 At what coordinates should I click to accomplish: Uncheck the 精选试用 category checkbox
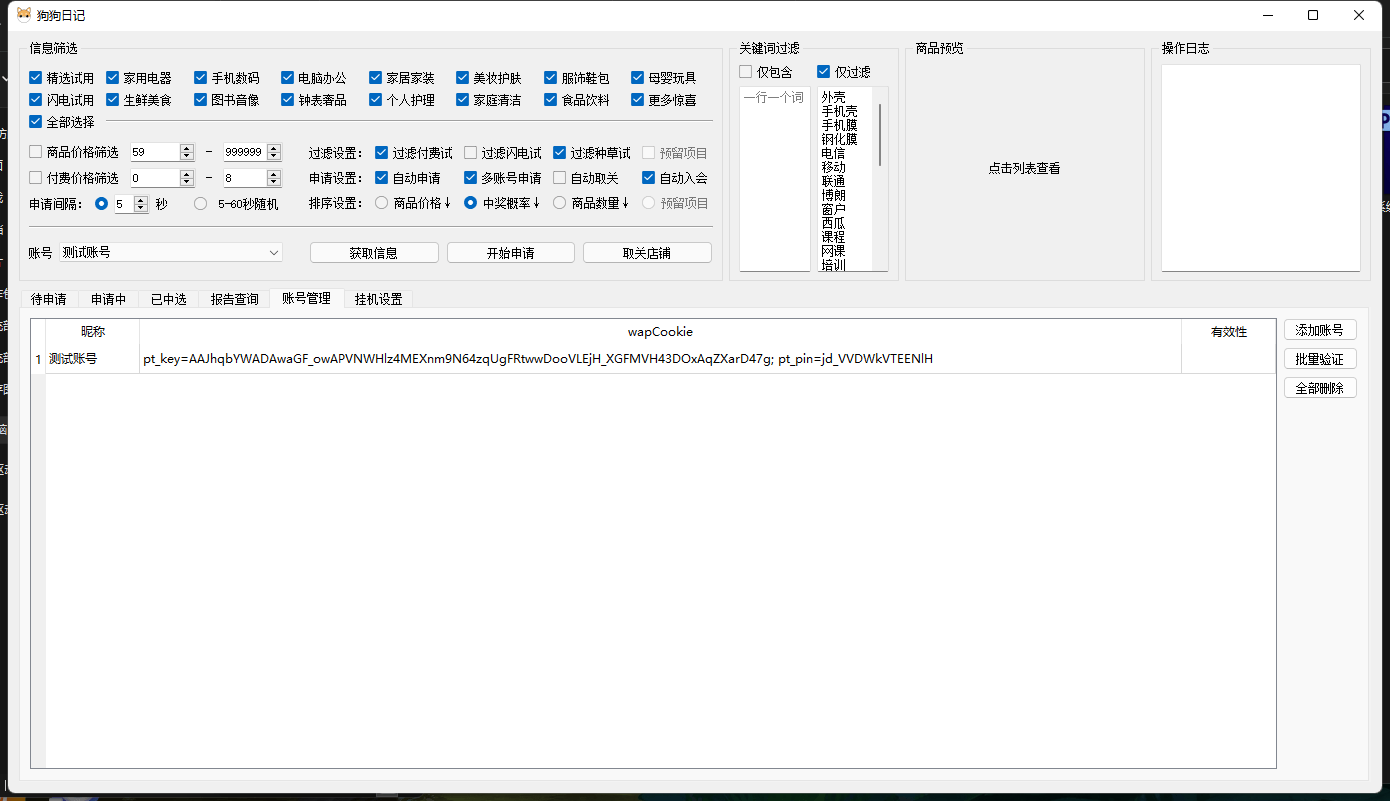point(36,78)
